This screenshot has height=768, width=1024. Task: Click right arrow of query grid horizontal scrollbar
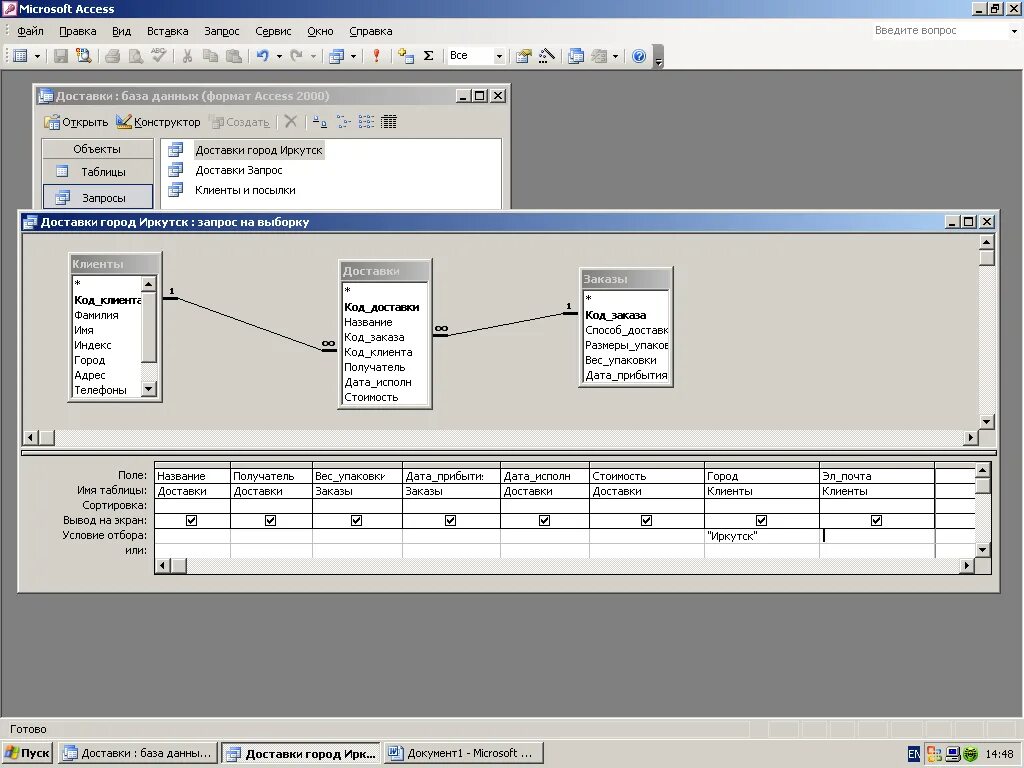967,566
